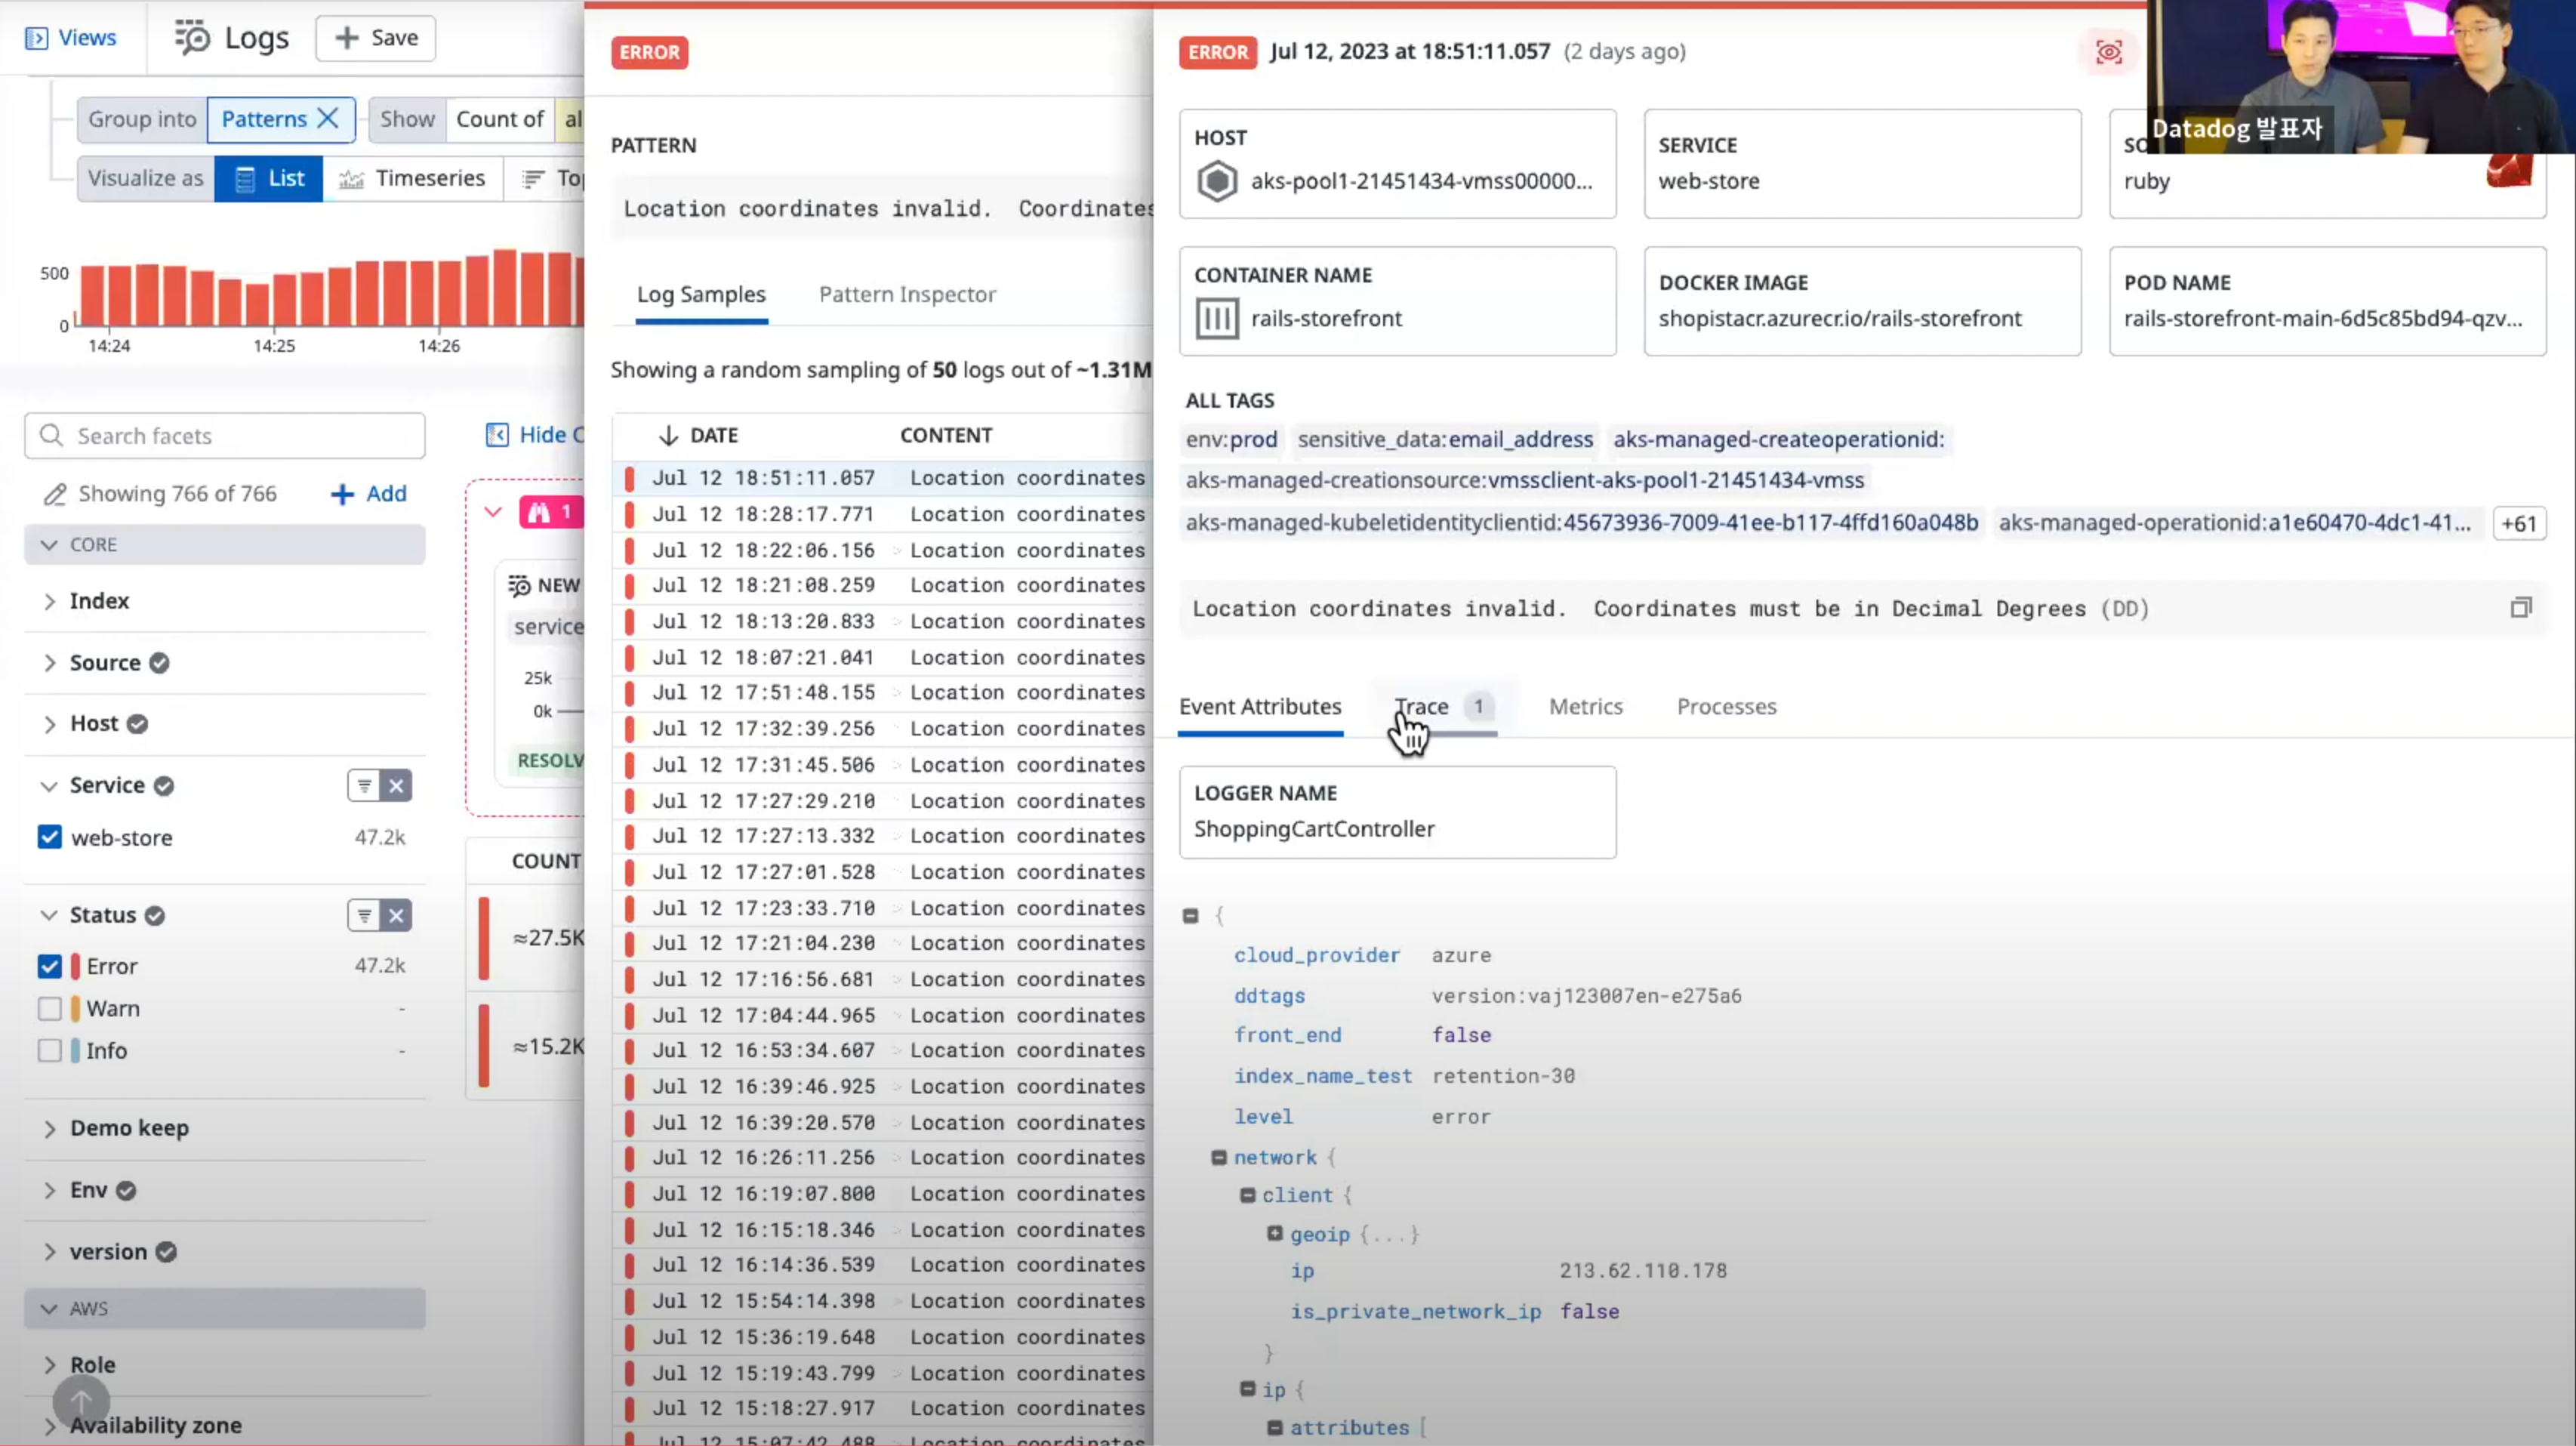Click the Status facet filter icon
This screenshot has height=1446, width=2576.
point(364,915)
